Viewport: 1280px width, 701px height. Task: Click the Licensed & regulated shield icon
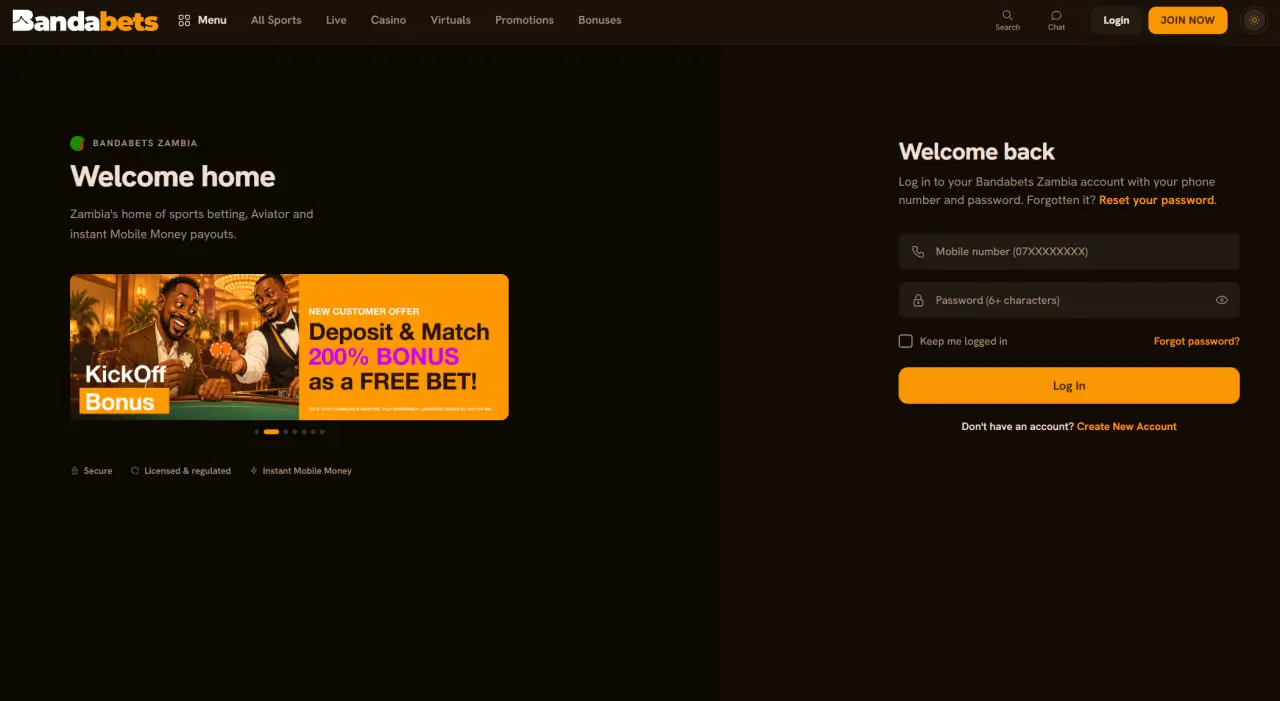[135, 471]
